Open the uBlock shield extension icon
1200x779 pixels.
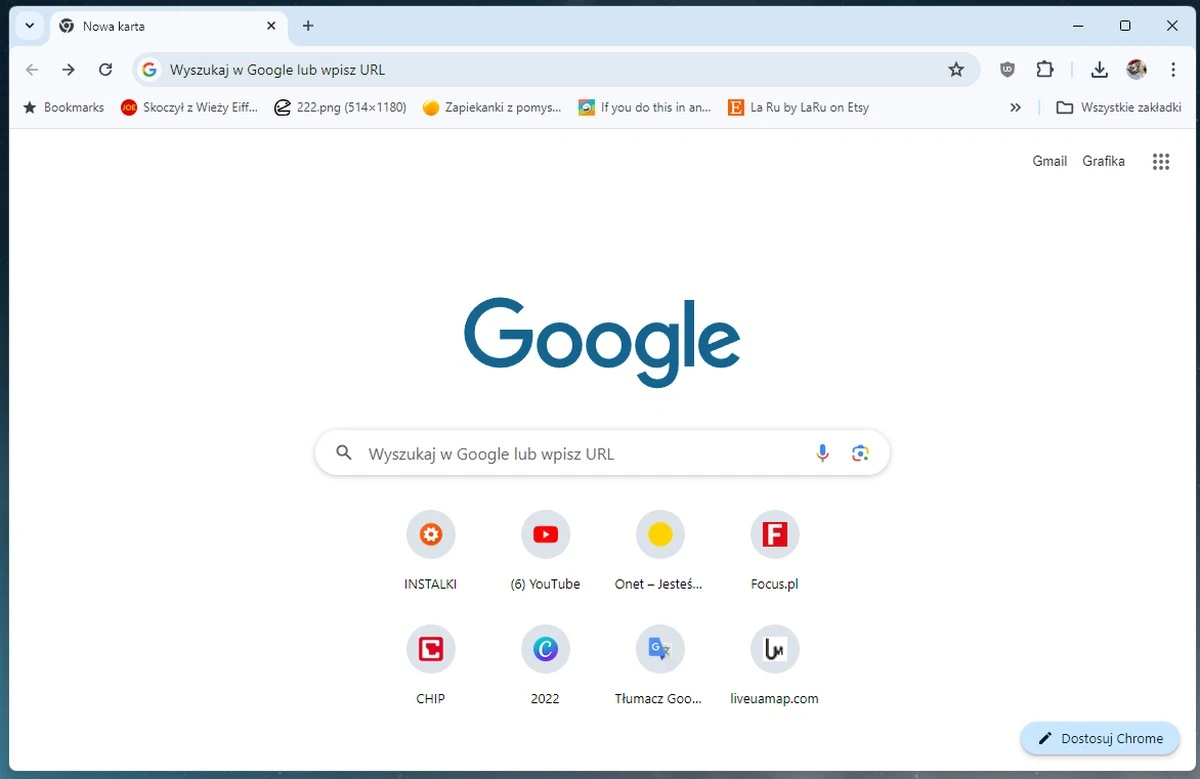1008,69
